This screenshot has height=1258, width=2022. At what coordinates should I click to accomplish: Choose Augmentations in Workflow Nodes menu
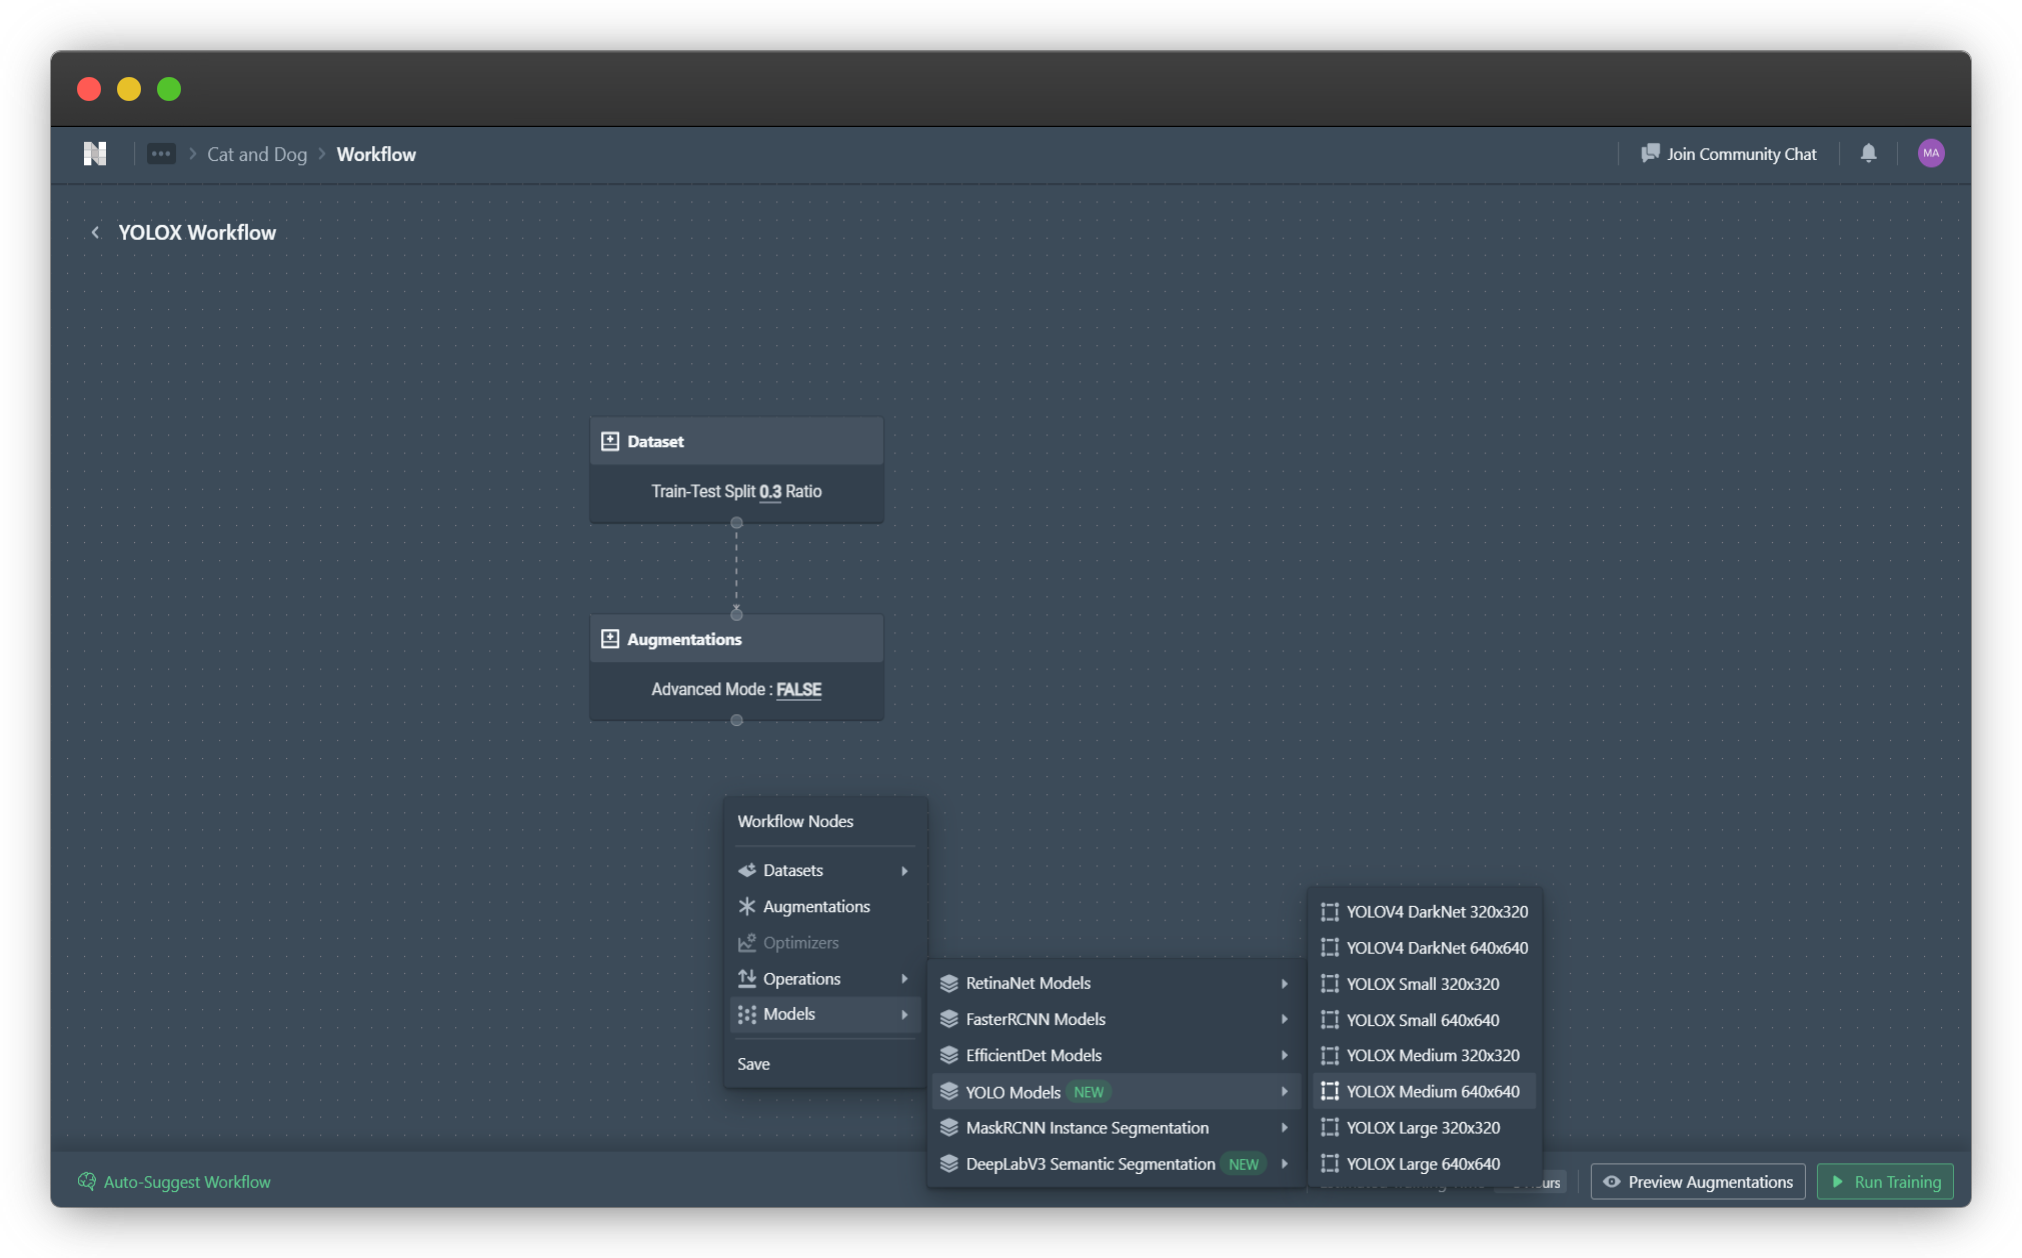point(815,906)
